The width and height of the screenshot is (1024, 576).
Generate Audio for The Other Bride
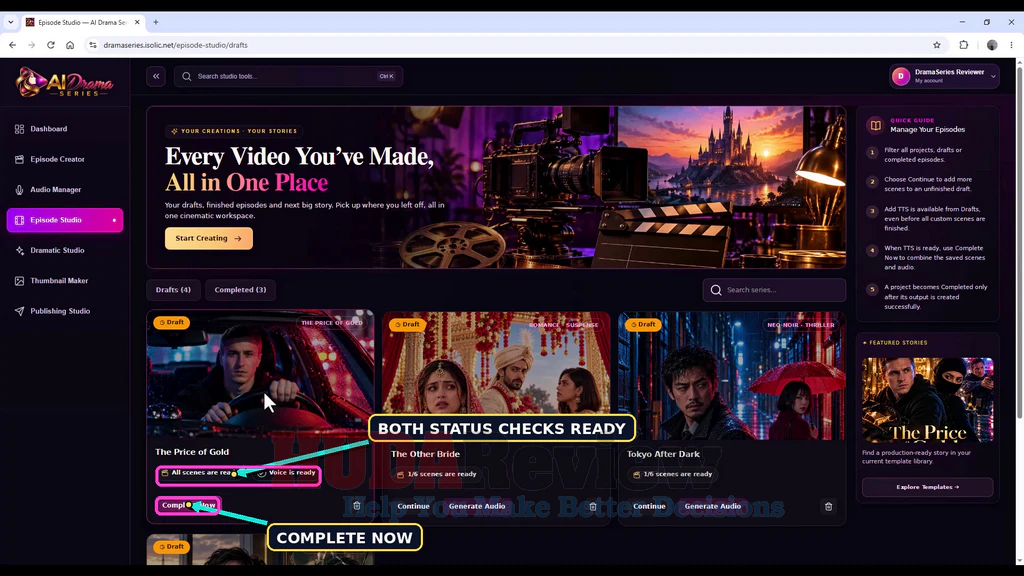[x=477, y=506]
